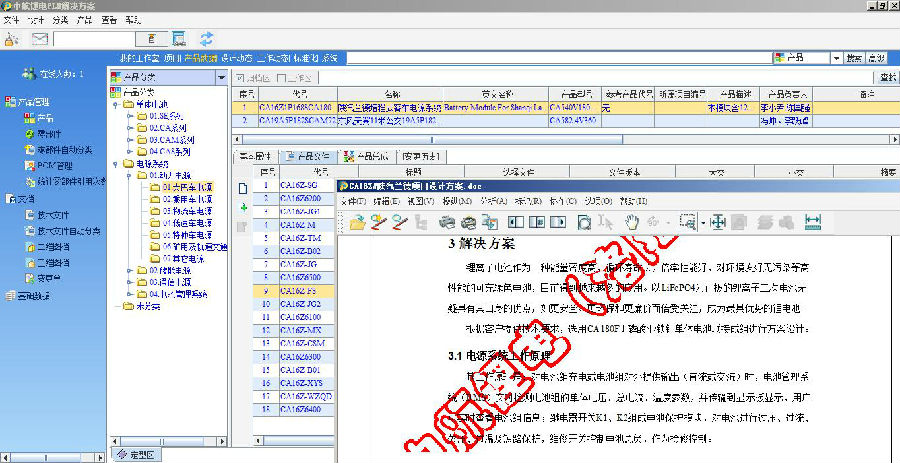Viewport: 900px width, 463px height.
Task: Select the right split-pane layout icon
Action: [558, 222]
